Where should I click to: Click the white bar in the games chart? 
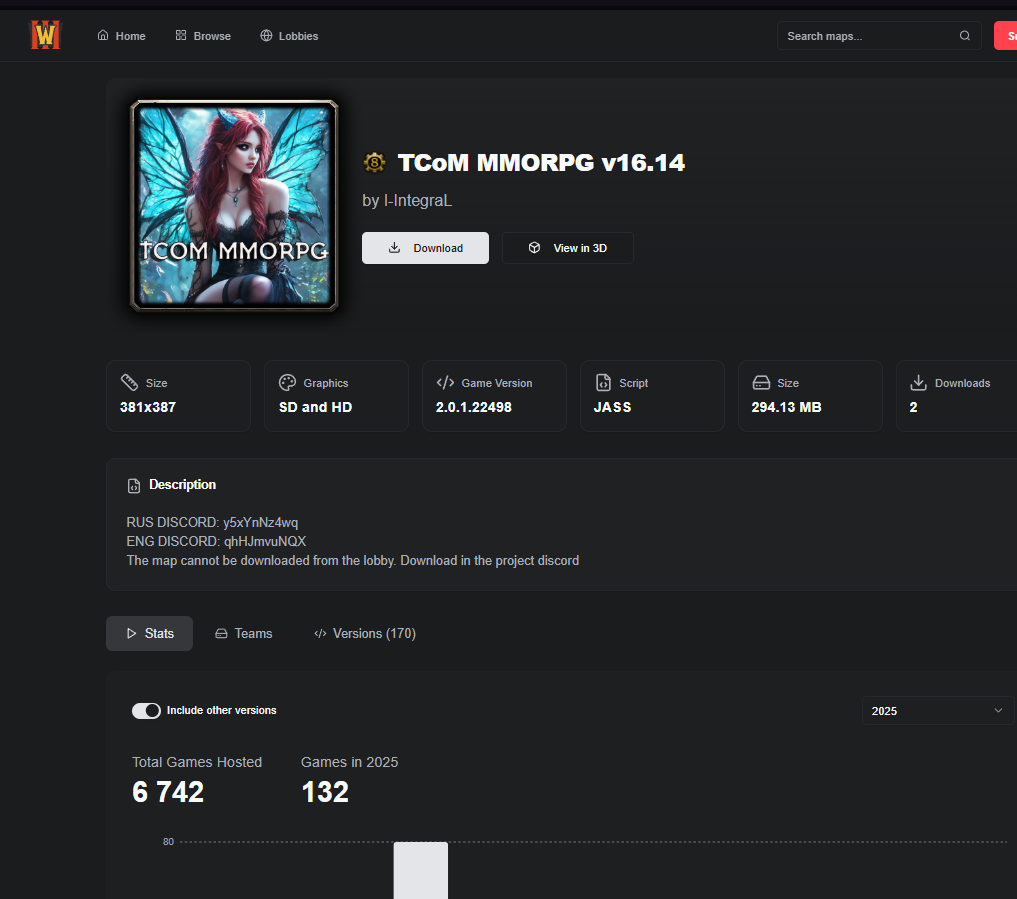tap(420, 870)
